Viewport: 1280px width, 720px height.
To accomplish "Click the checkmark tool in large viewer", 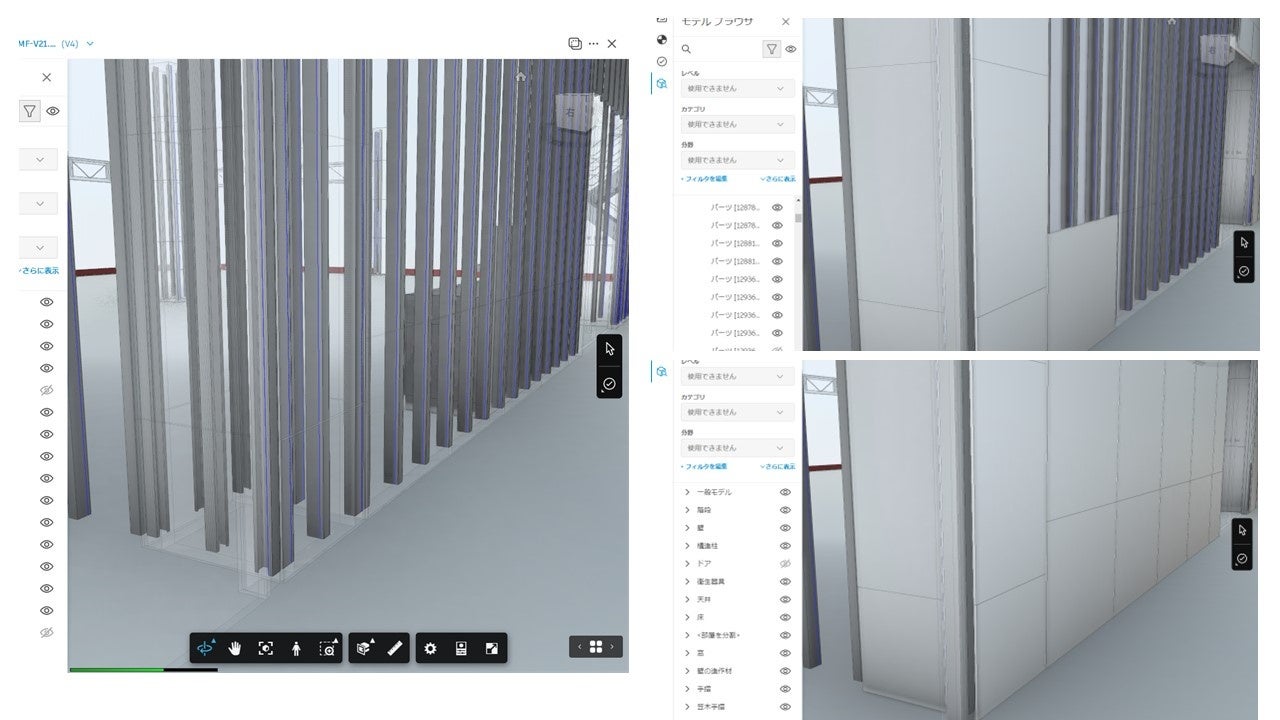I will [609, 383].
